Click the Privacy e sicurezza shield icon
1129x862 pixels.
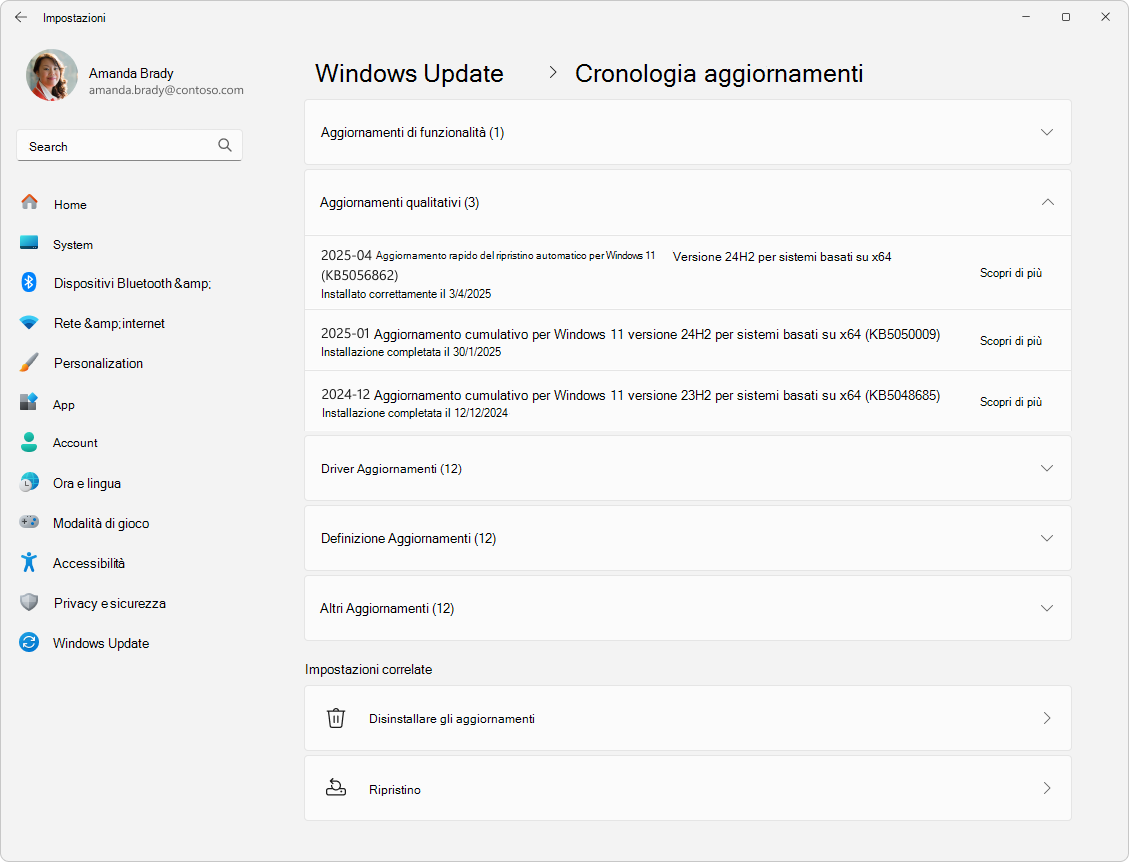29,602
